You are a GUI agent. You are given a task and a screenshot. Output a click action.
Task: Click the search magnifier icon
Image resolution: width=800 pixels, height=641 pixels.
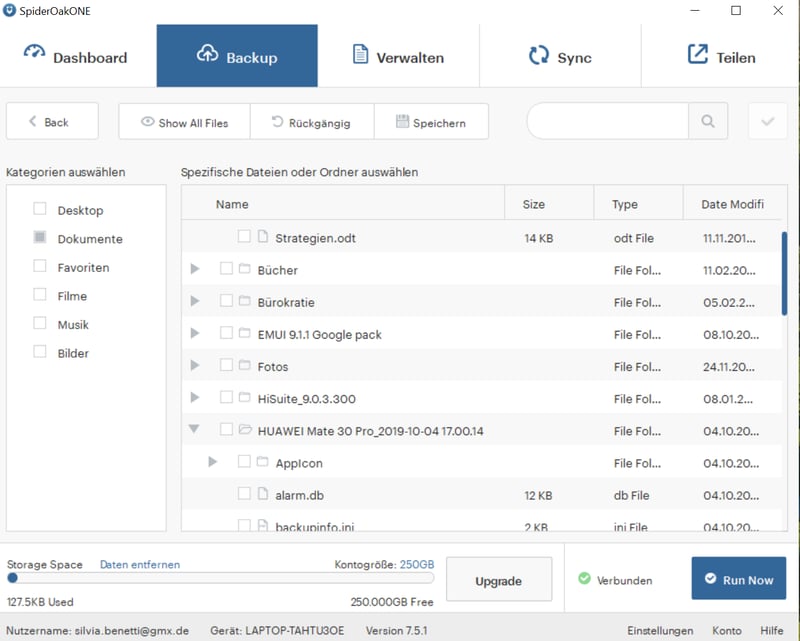click(708, 122)
